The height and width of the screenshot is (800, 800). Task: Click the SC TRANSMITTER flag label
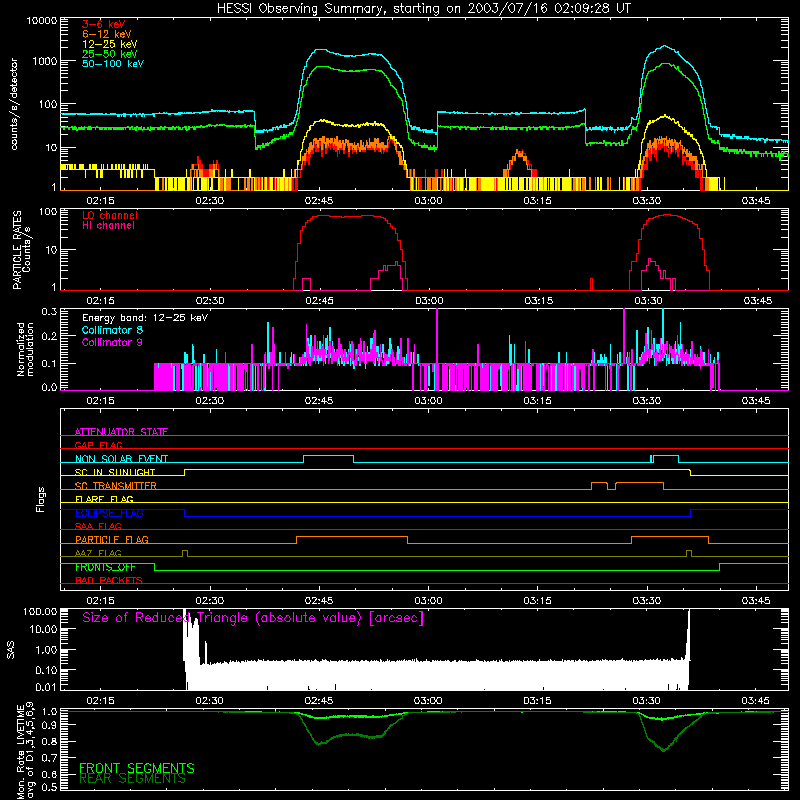(x=116, y=485)
